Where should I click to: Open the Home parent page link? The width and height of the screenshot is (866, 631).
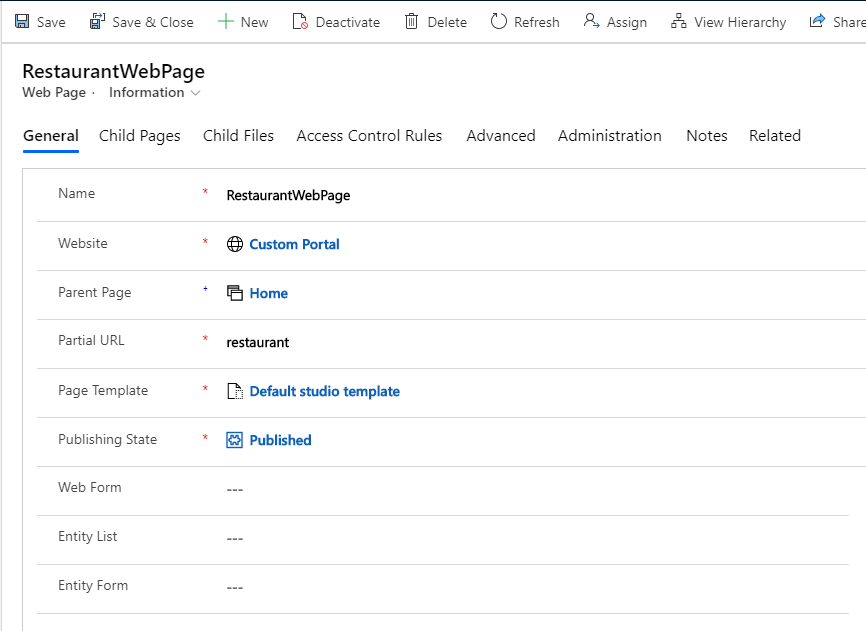[x=268, y=293]
